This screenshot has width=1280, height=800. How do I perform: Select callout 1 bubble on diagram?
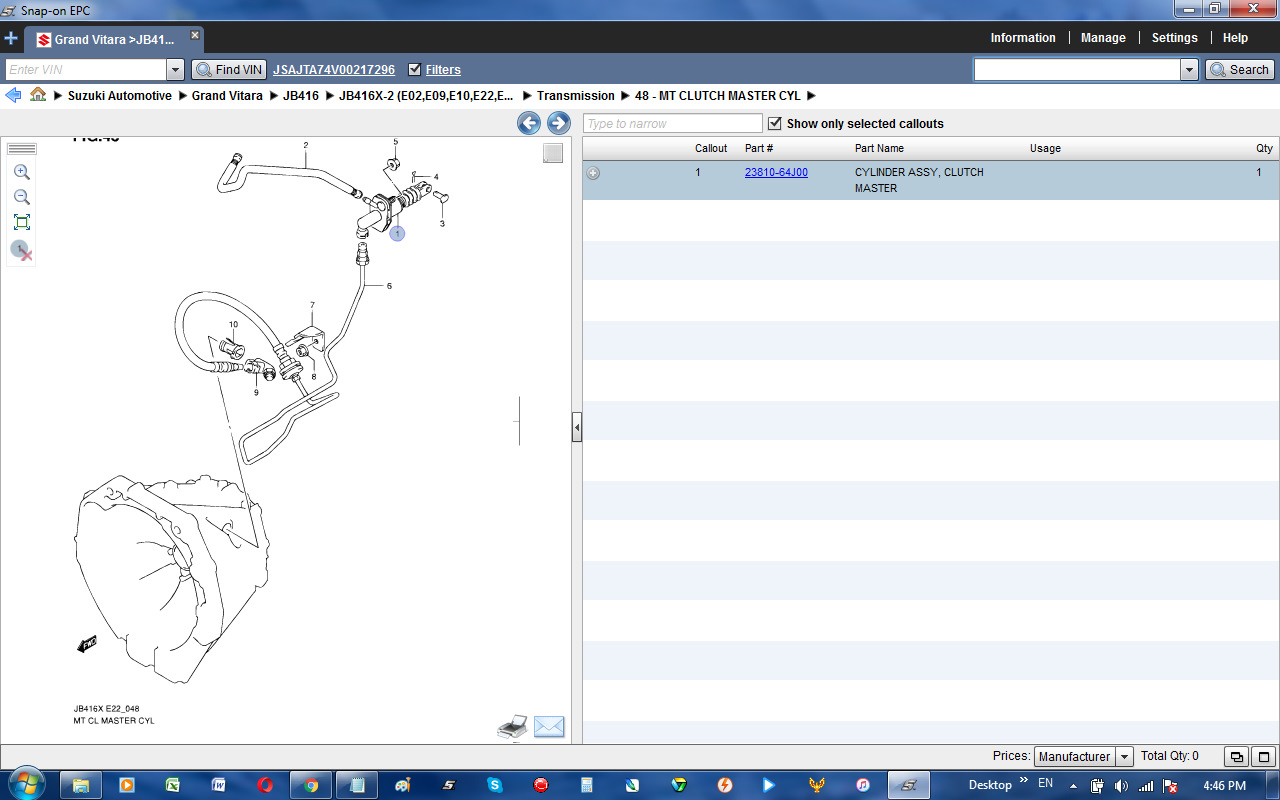click(397, 233)
